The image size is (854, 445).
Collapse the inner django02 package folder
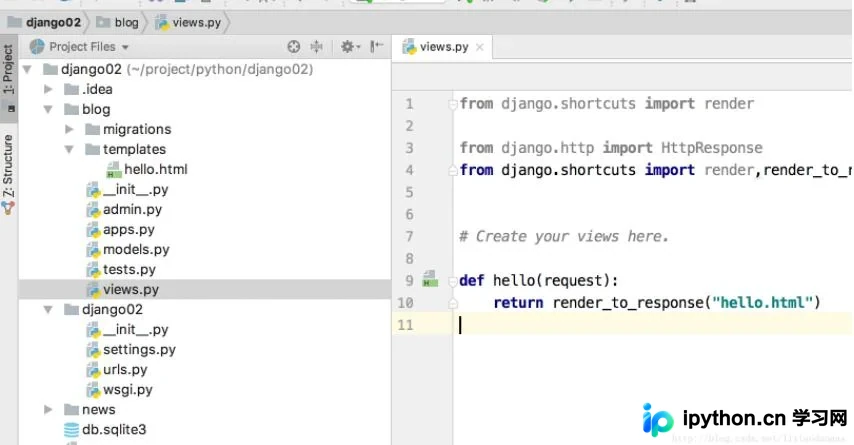click(x=48, y=309)
